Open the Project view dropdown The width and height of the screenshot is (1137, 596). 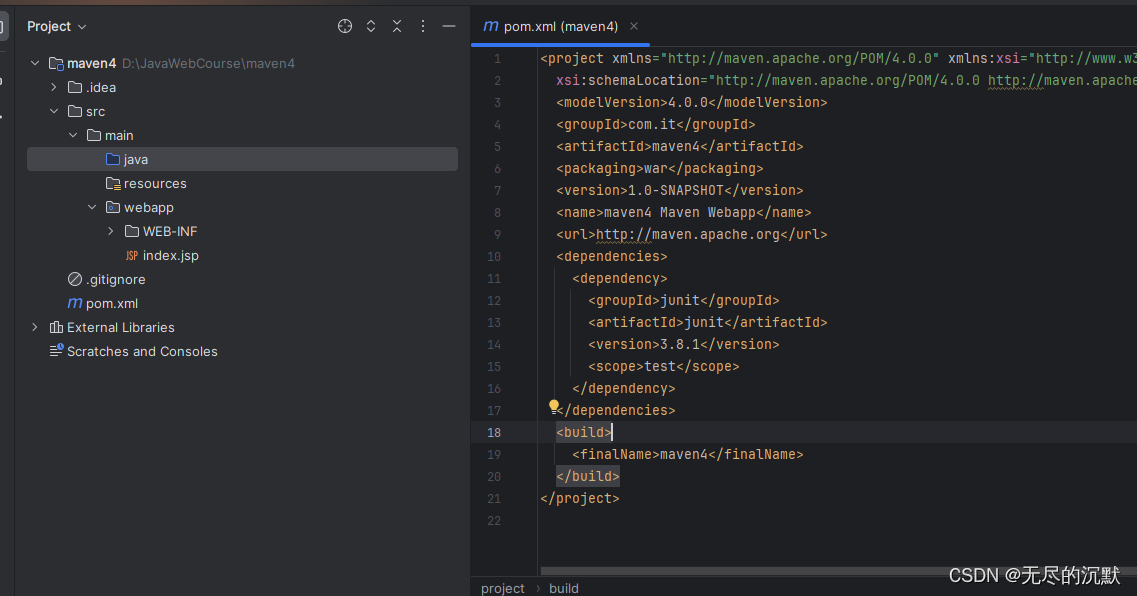[57, 26]
